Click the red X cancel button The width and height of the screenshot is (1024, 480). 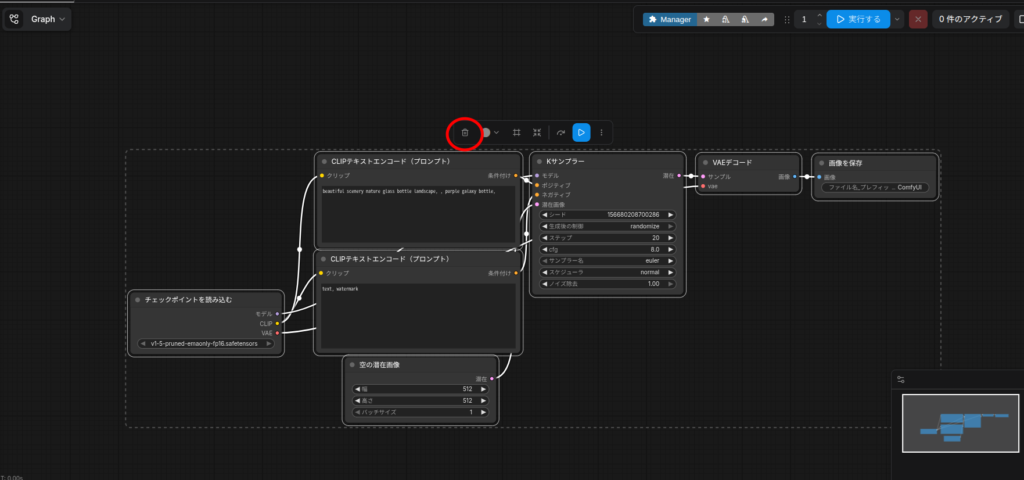tap(918, 19)
